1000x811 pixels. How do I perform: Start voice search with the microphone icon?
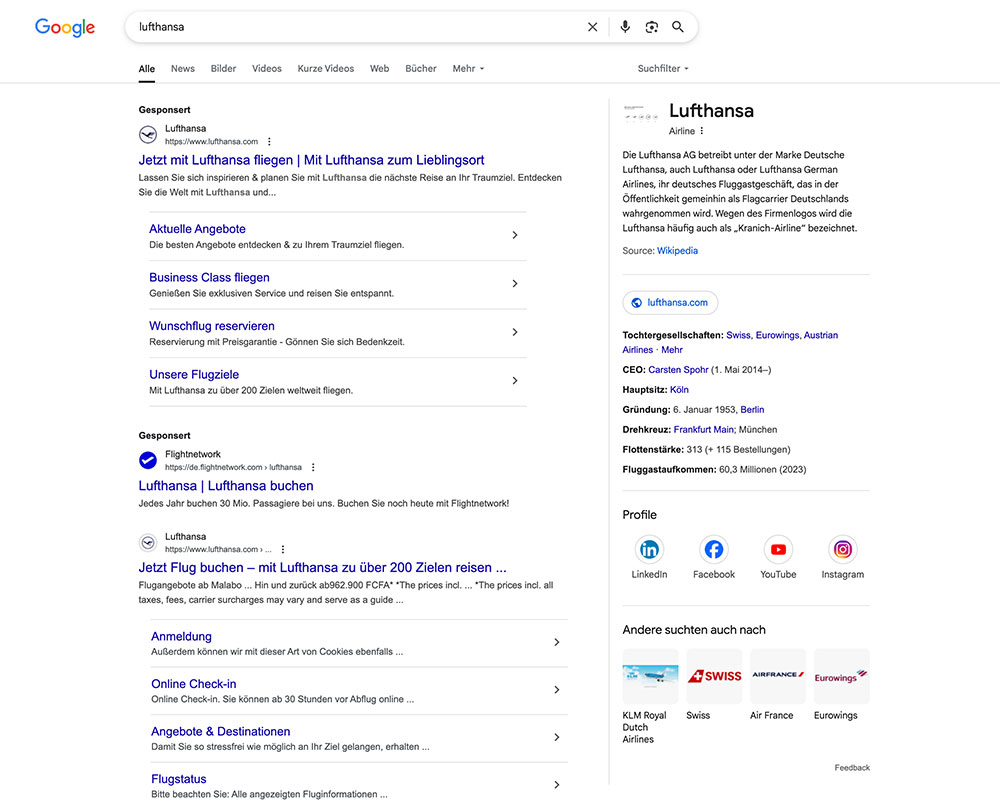[625, 27]
